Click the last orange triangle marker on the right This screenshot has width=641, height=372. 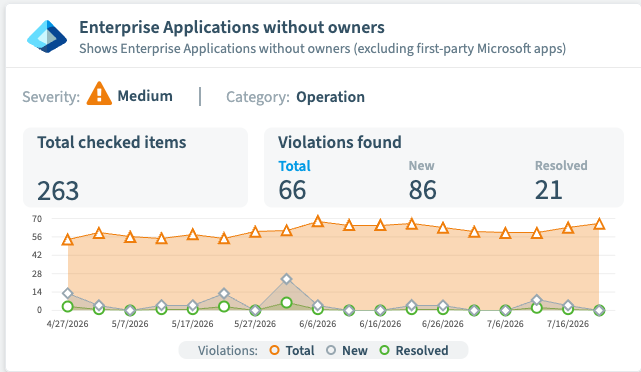(x=599, y=224)
